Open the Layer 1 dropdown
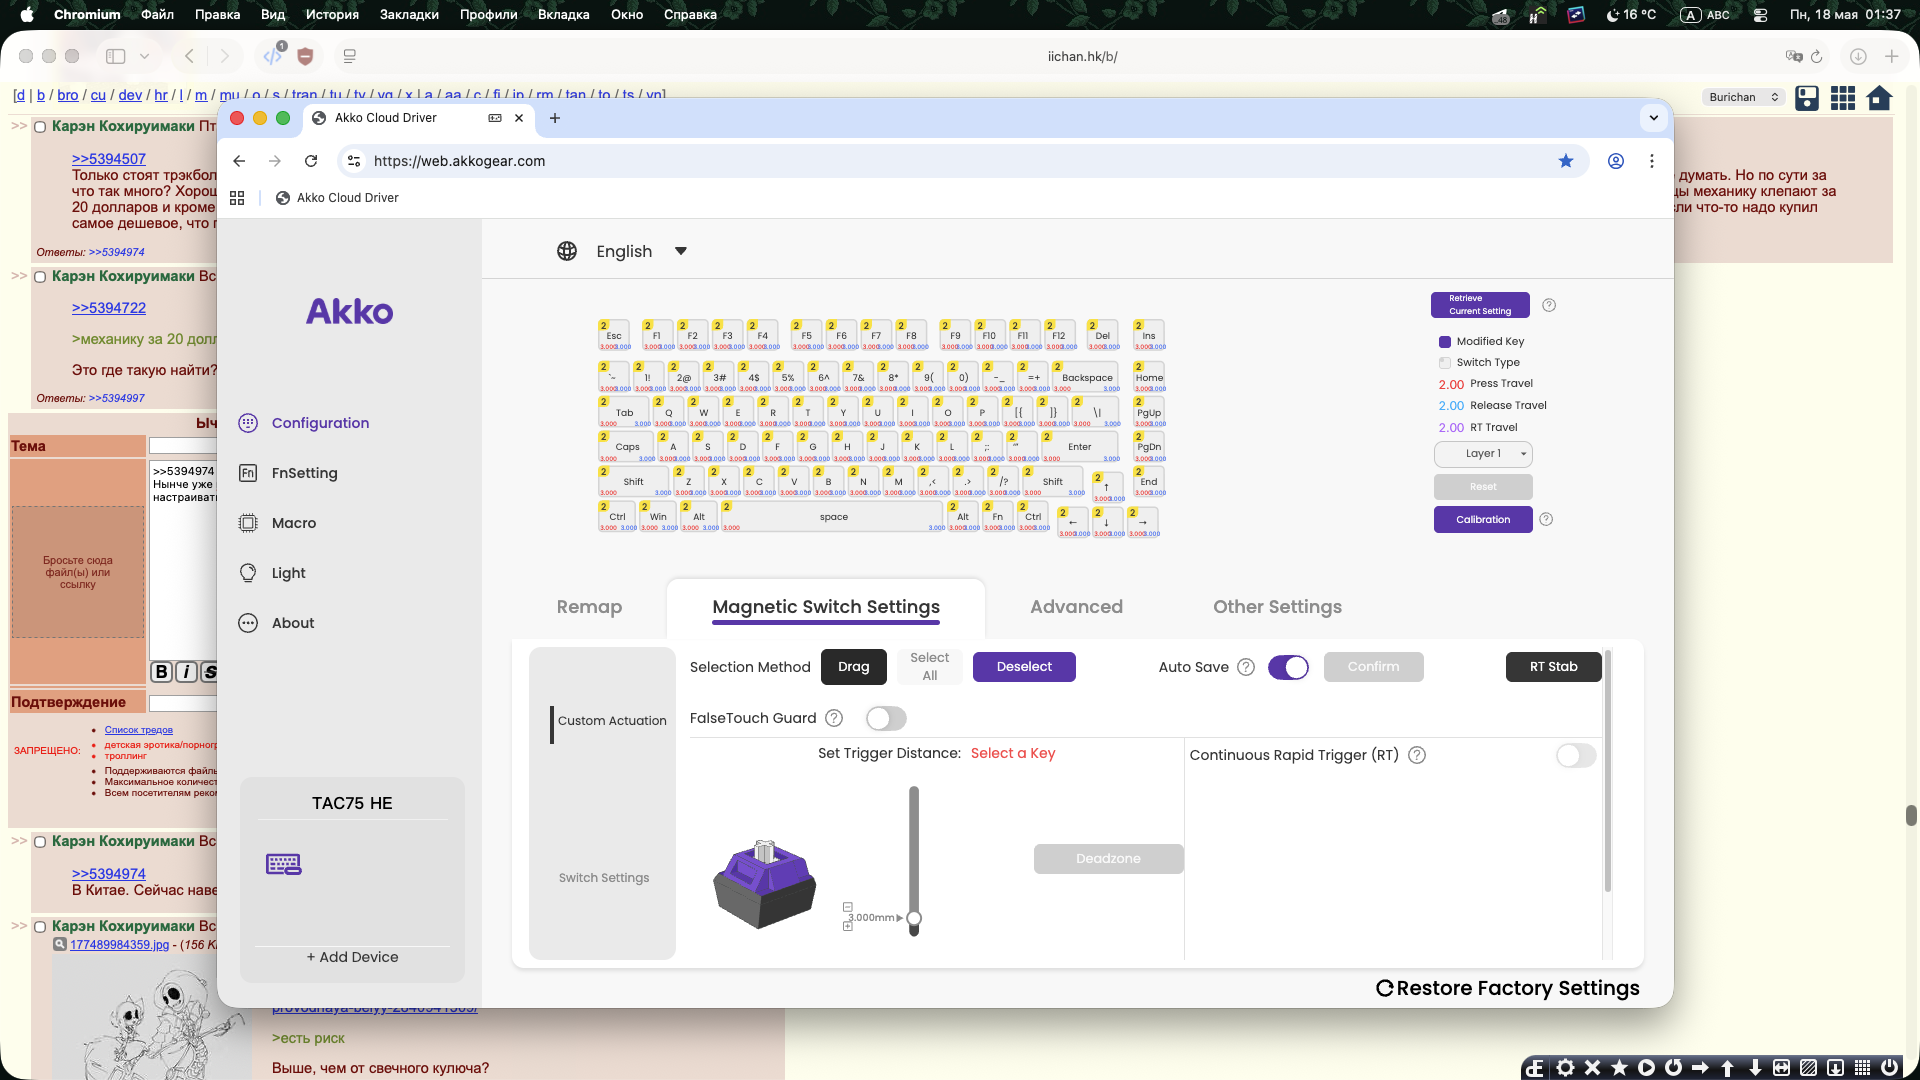 pyautogui.click(x=1483, y=454)
